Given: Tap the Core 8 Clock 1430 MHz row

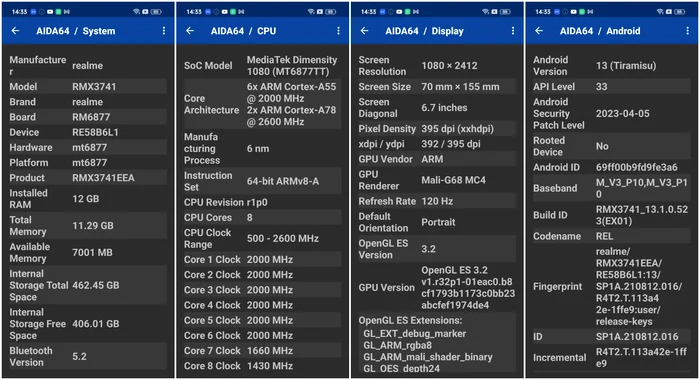Looking at the screenshot, I should 262,366.
